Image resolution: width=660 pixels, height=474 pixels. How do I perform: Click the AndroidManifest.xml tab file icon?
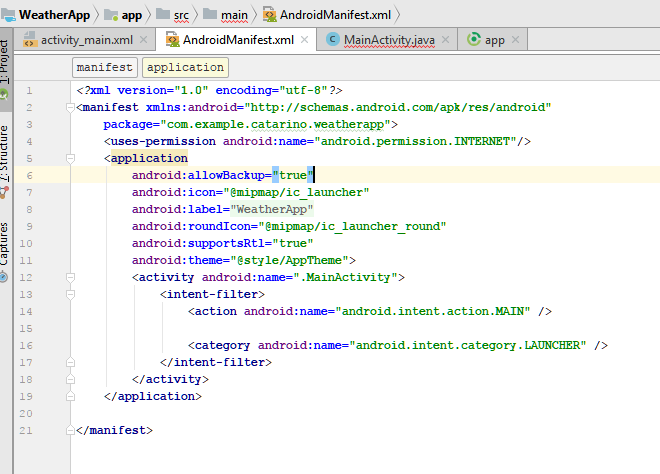172,39
